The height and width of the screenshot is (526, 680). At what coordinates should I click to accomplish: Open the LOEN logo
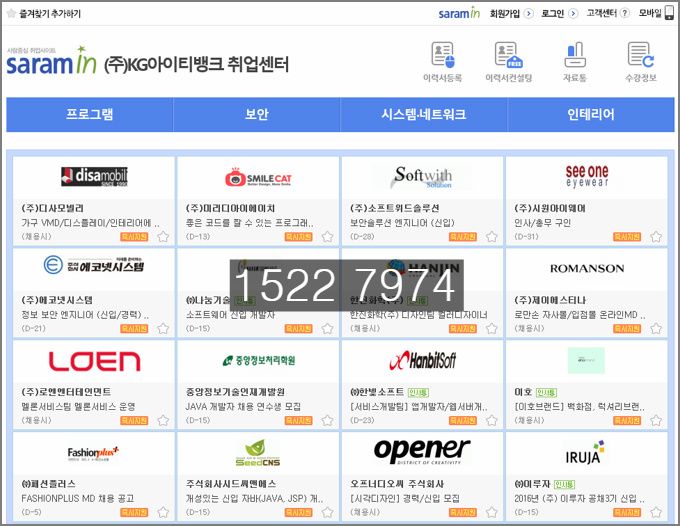tap(94, 361)
